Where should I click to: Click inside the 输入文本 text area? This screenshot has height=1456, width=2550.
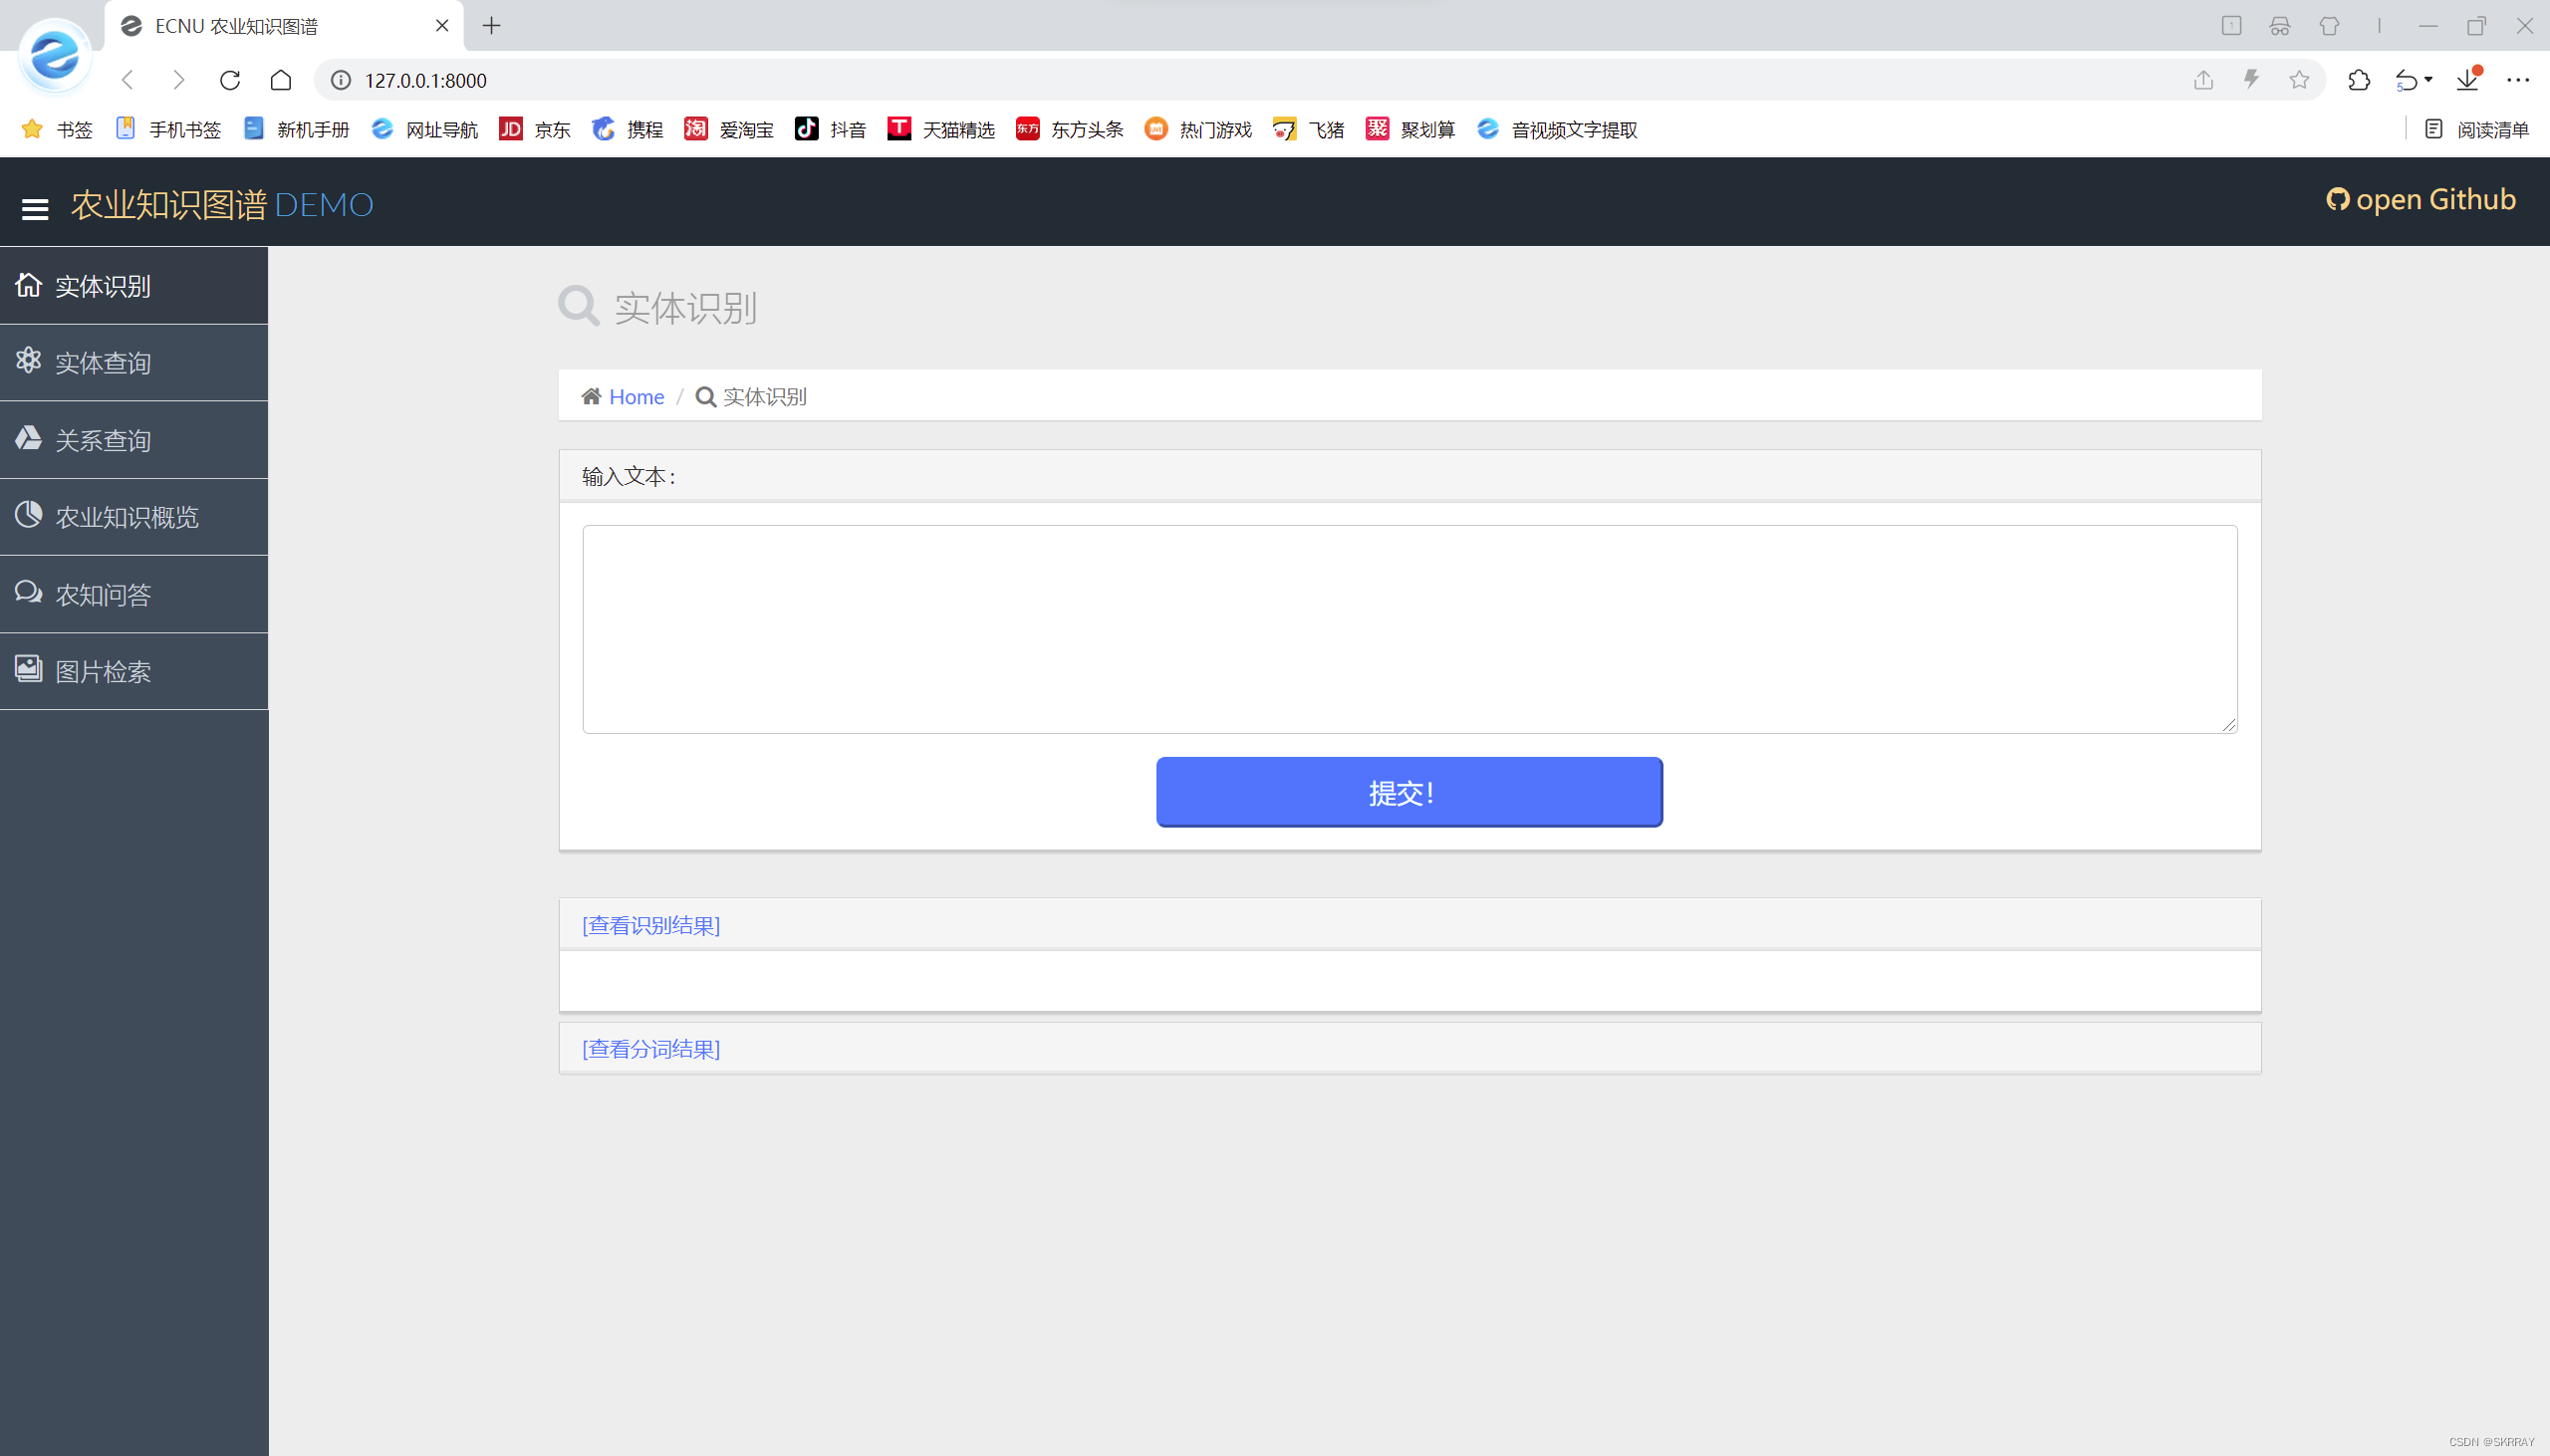click(x=1408, y=629)
